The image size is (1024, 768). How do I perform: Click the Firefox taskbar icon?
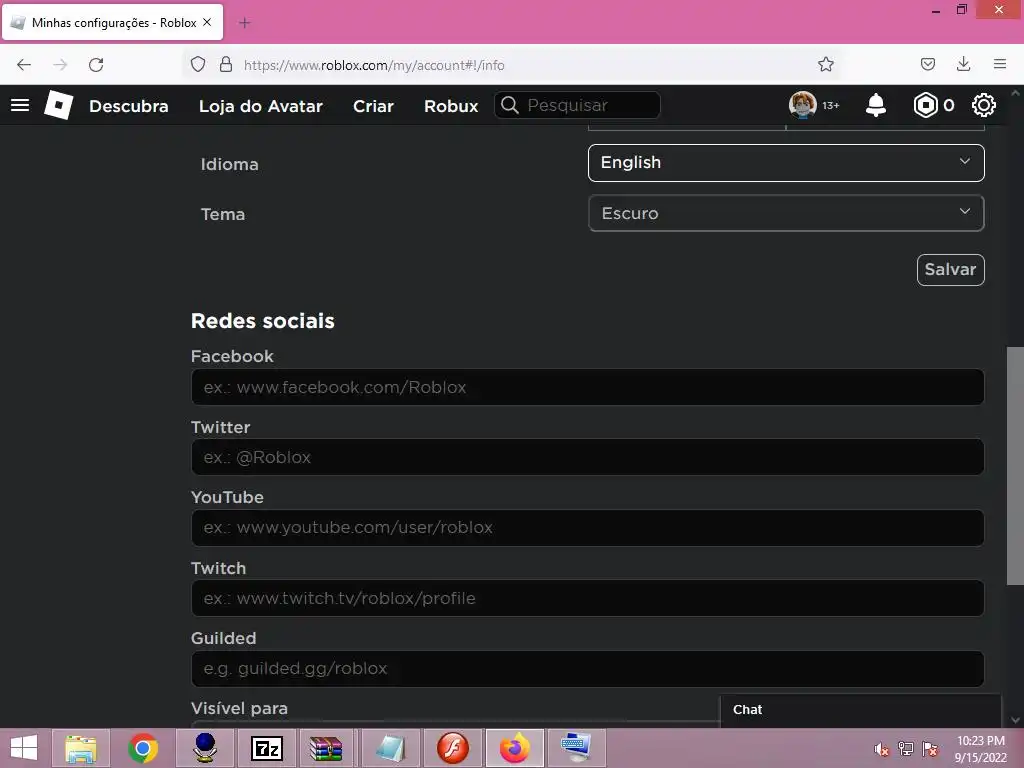coord(515,748)
